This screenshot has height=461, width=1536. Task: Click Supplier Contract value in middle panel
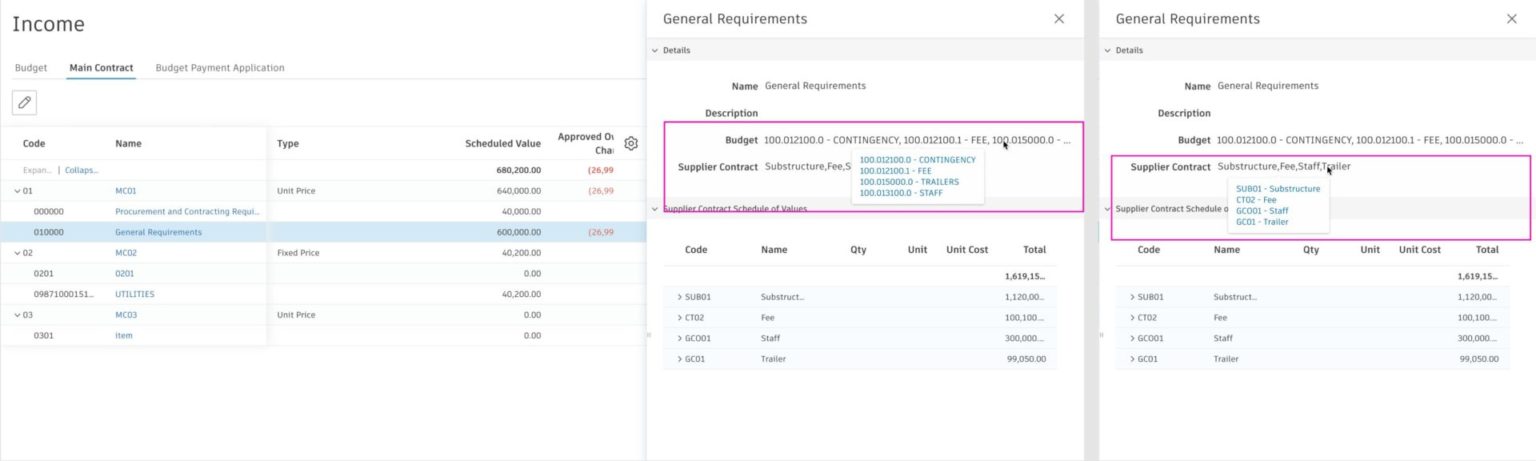click(807, 167)
